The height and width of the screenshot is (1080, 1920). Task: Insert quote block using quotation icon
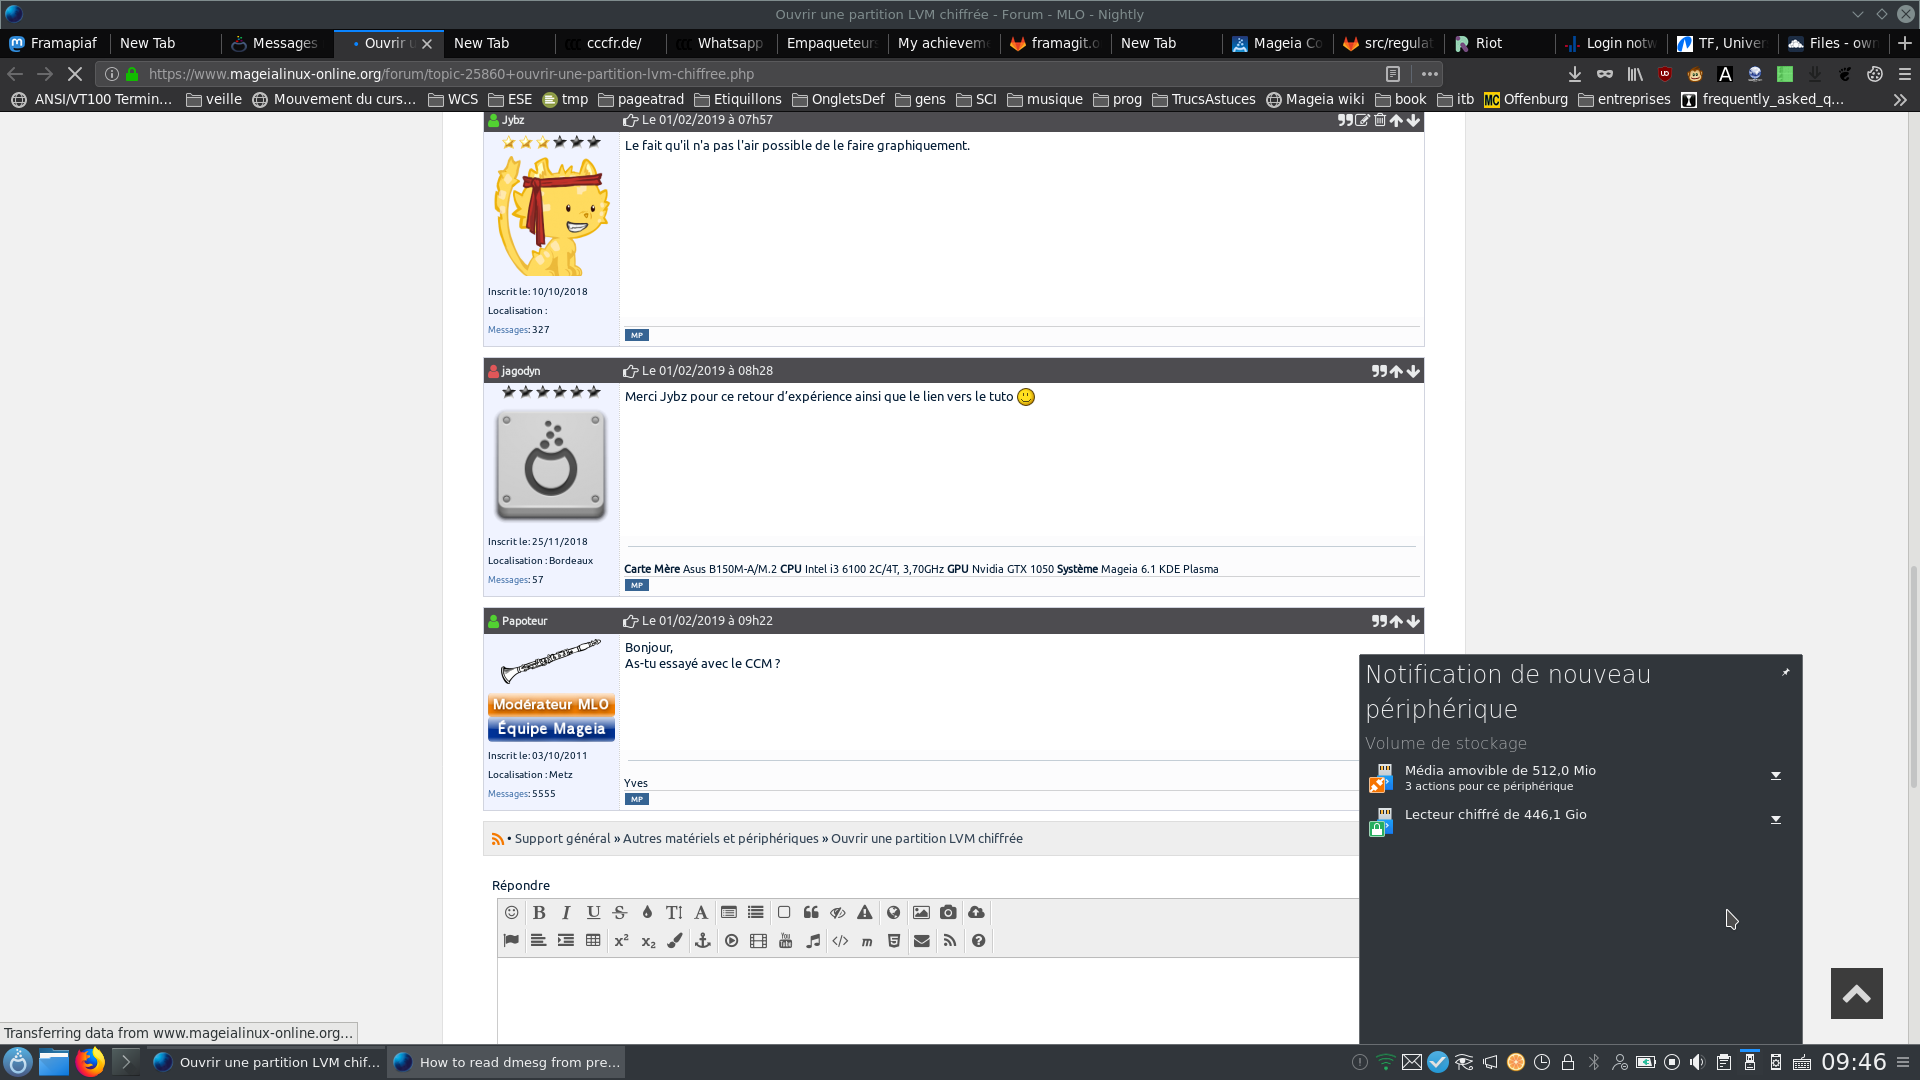(x=811, y=913)
